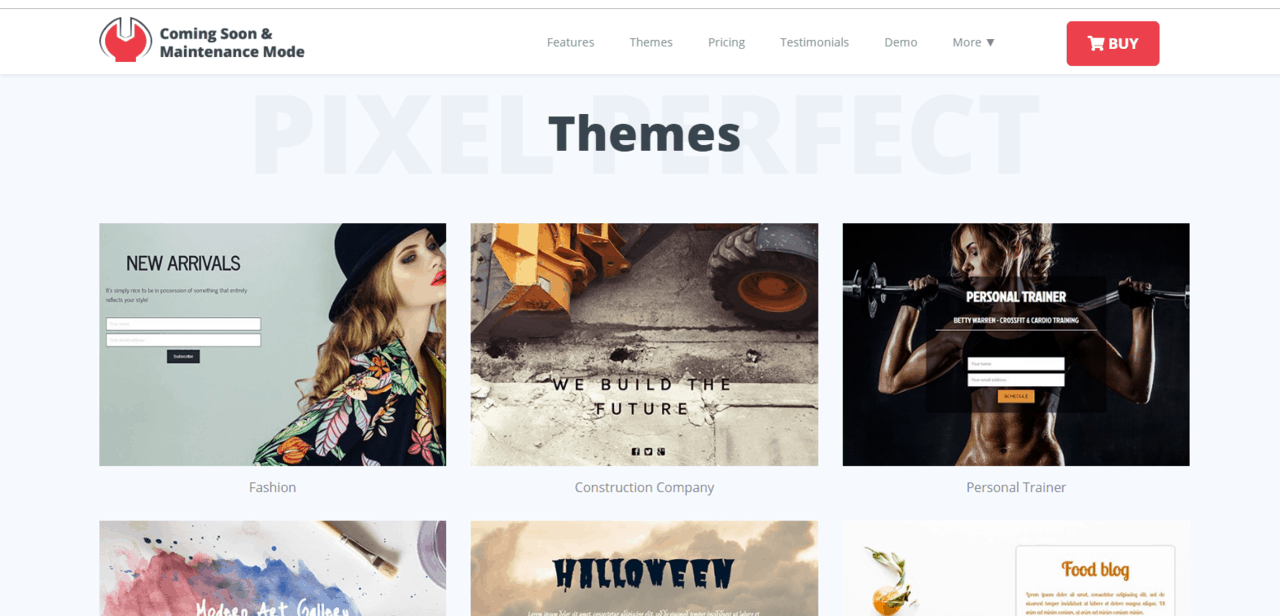Open the Modern Art Gallery theme thumbnail
The width and height of the screenshot is (1280, 616).
[272, 568]
